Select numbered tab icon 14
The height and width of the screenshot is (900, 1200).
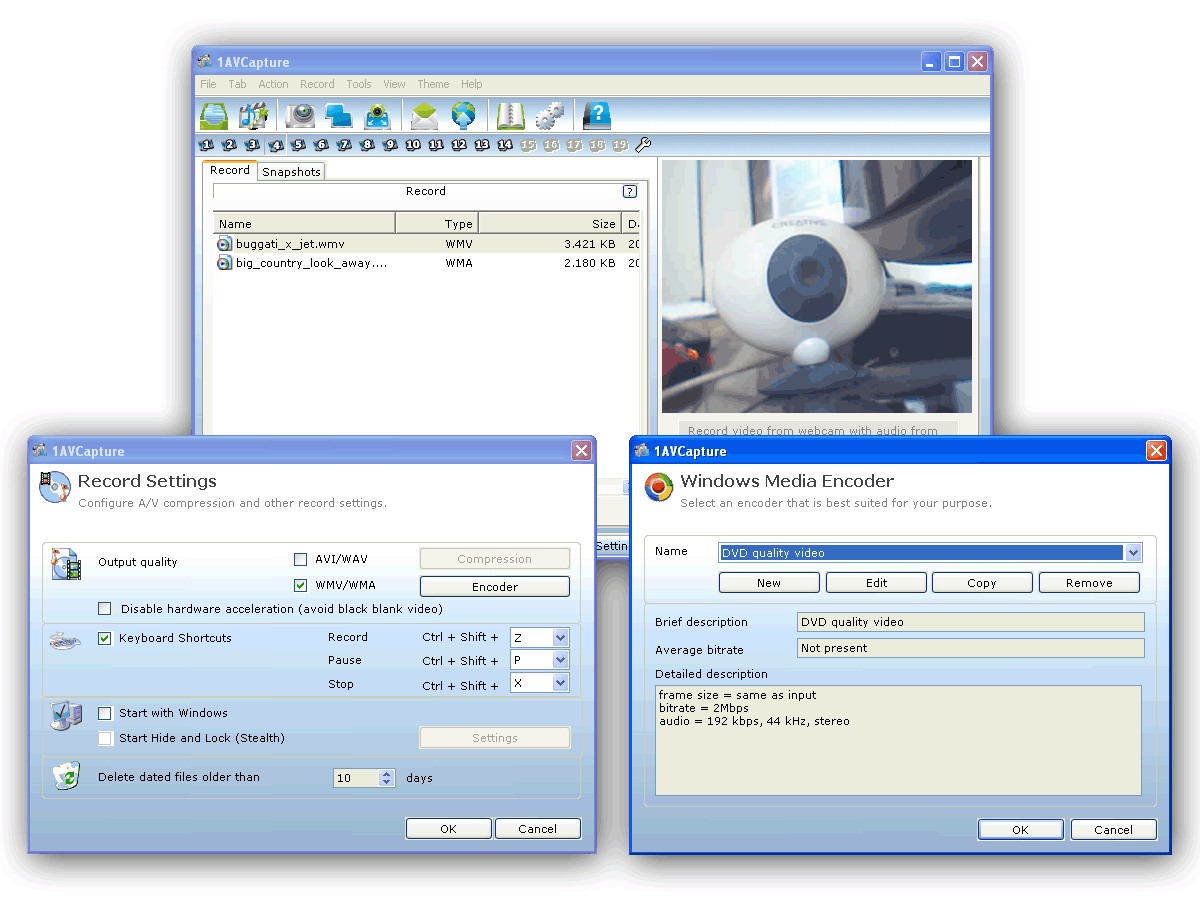click(506, 145)
